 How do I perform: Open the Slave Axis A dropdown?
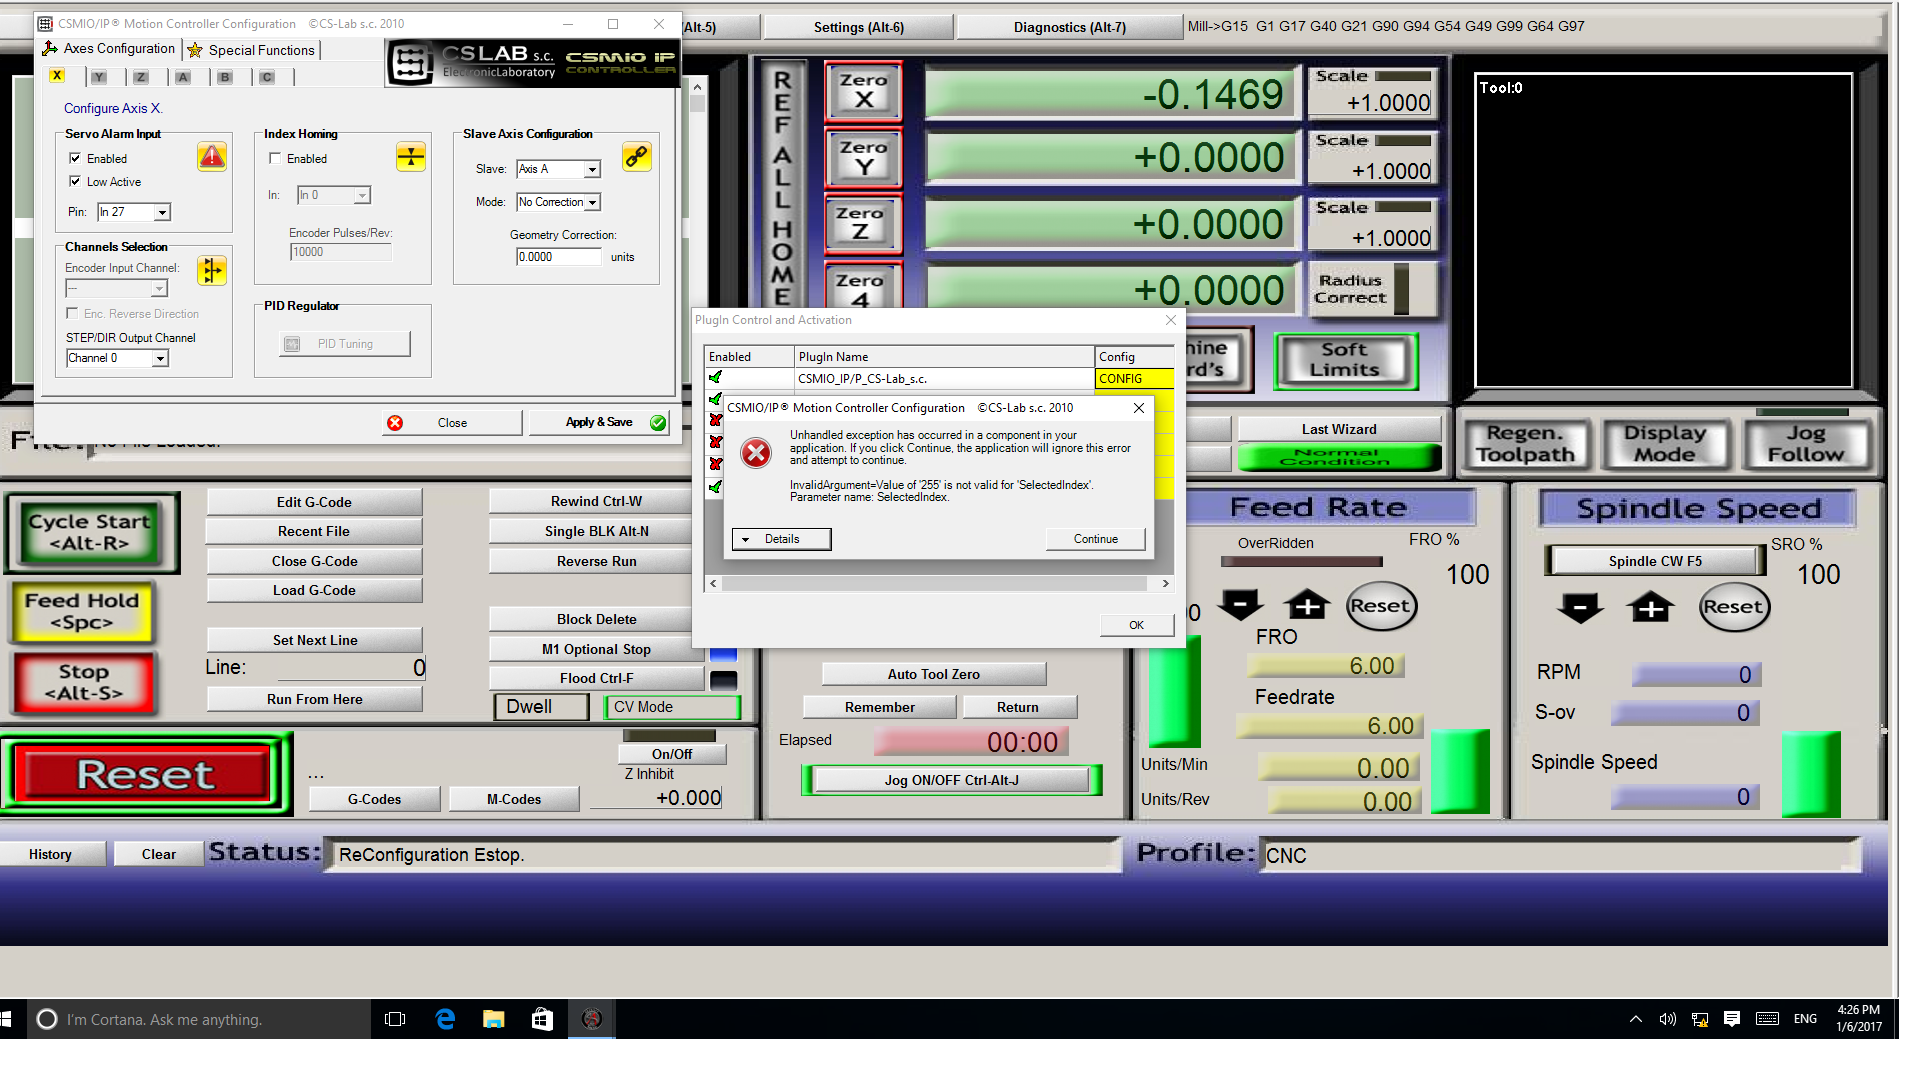click(x=592, y=170)
